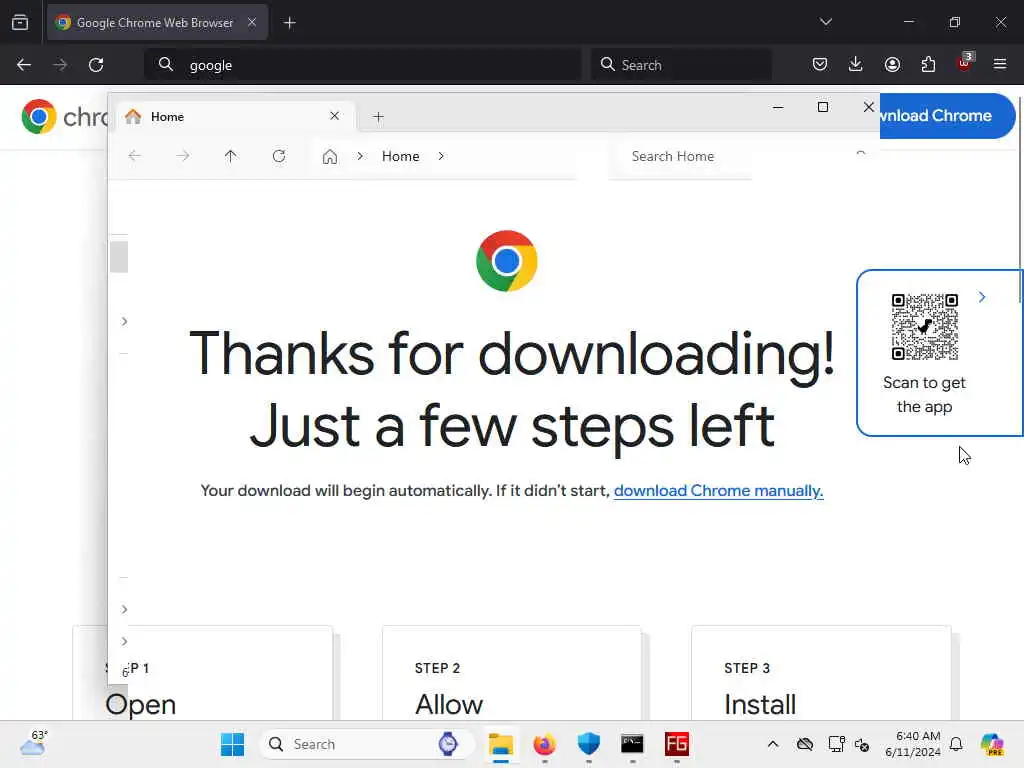Click Firefox back arrow button
The width and height of the screenshot is (1024, 768).
point(24,65)
